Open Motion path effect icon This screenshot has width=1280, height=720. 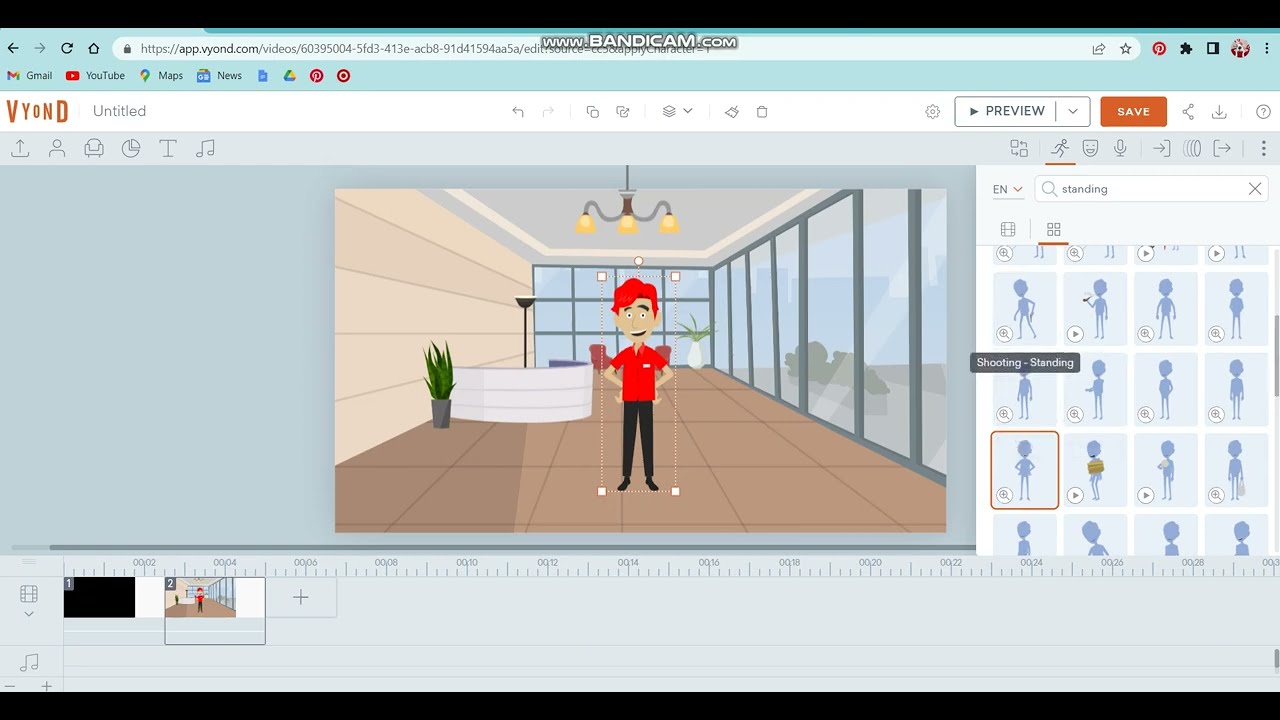point(1192,149)
